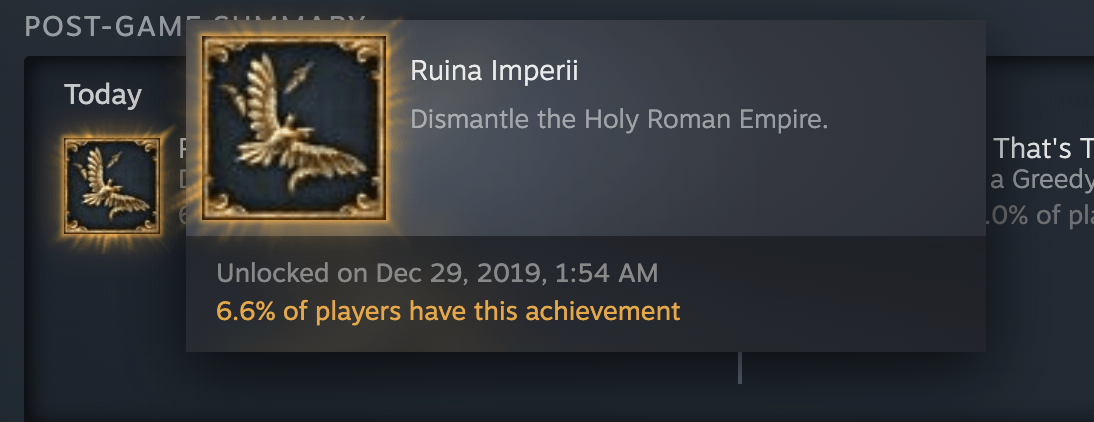
Task: Click the popup's dark footer bar
Action: click(x=585, y=294)
